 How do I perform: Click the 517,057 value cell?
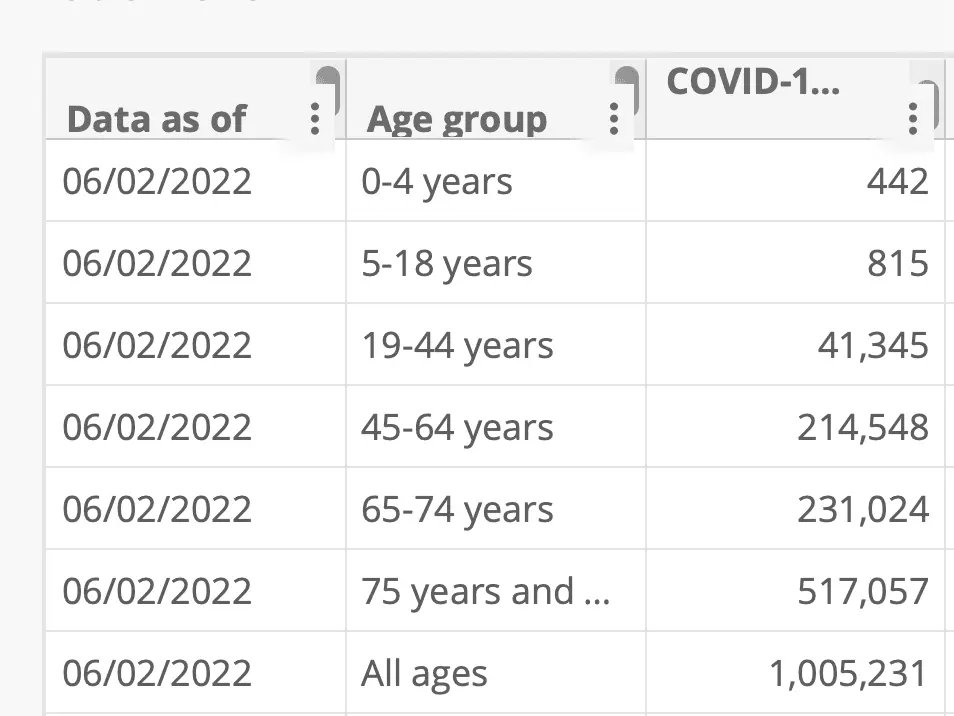[x=863, y=592]
